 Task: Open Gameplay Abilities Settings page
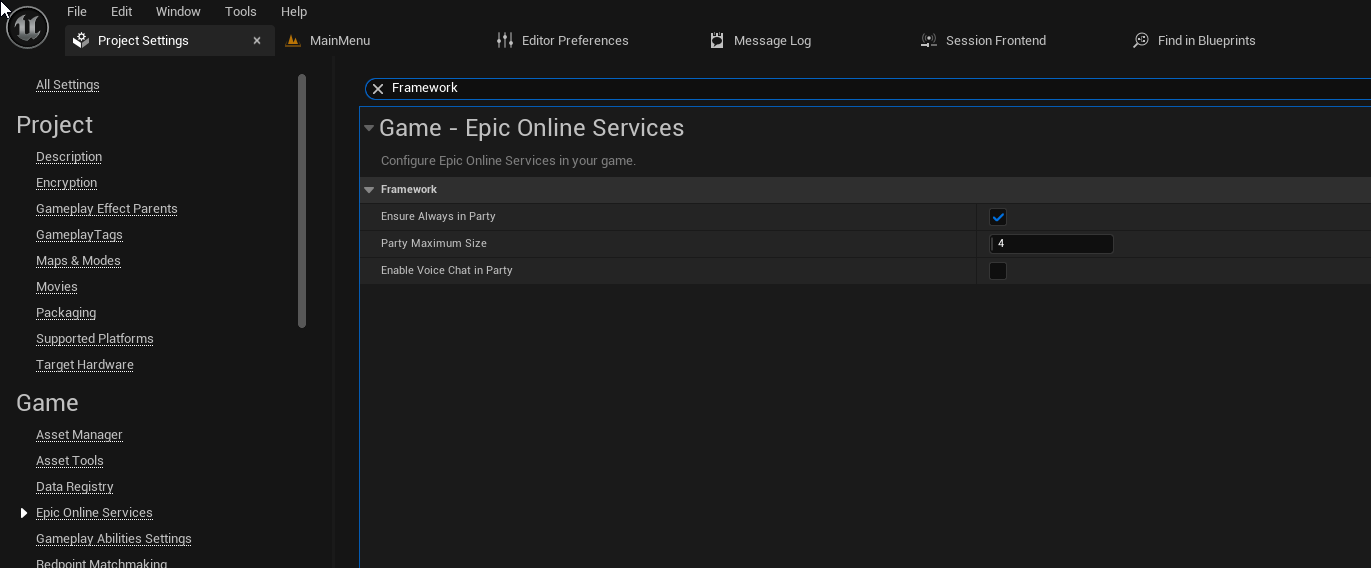pos(114,539)
